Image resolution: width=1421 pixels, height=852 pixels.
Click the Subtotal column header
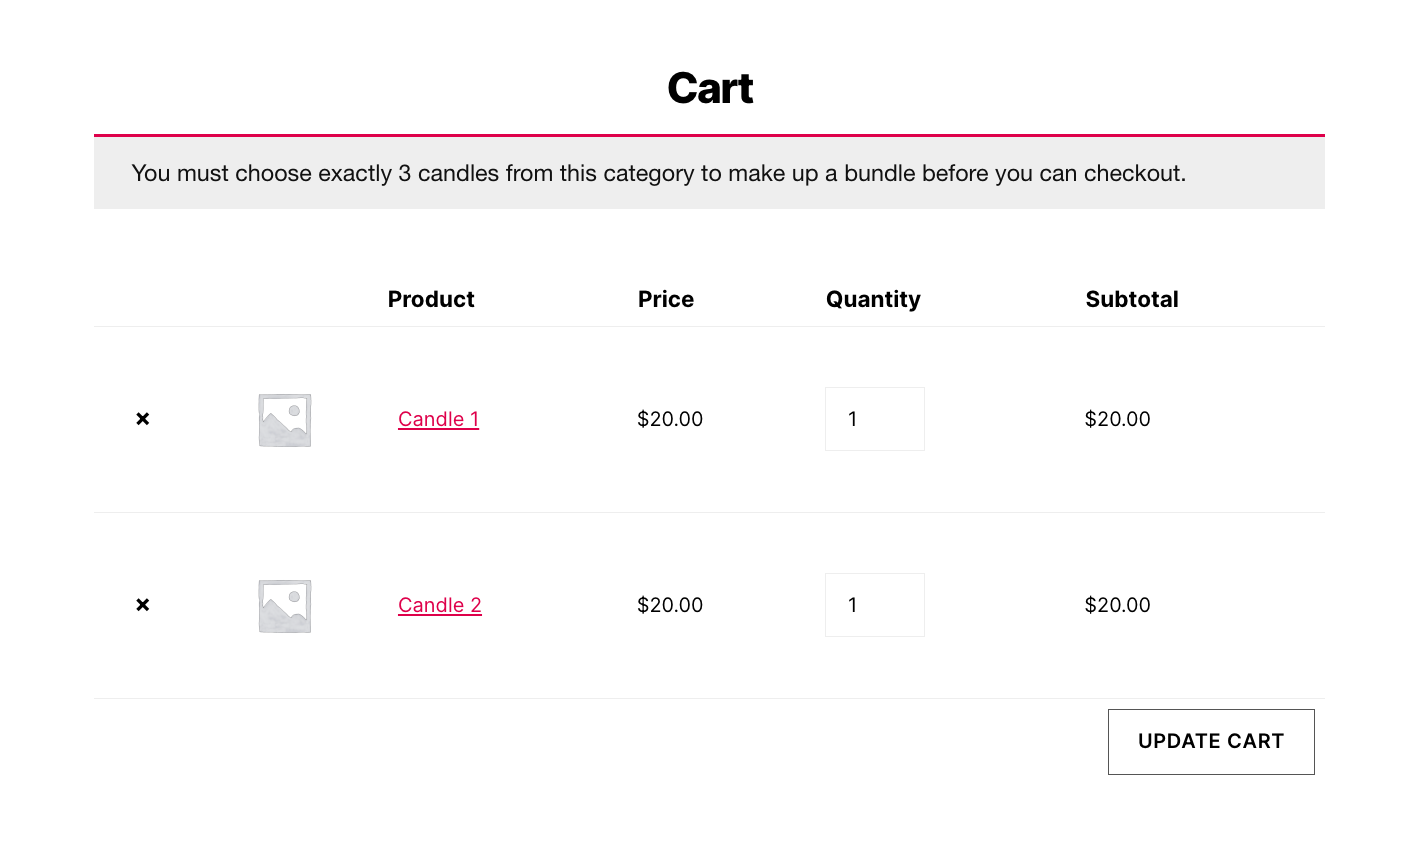click(1132, 299)
